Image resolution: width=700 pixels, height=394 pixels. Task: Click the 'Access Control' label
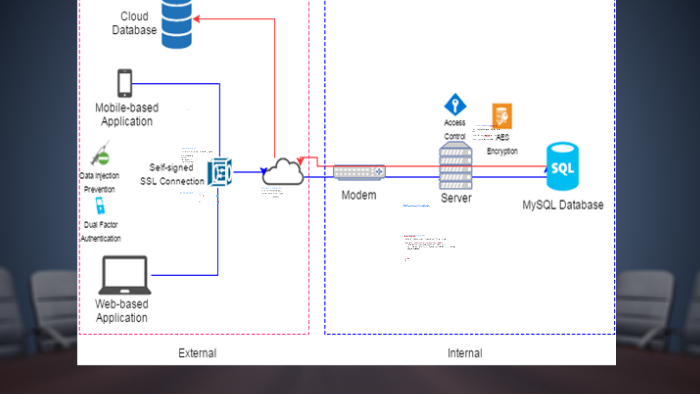(x=454, y=129)
